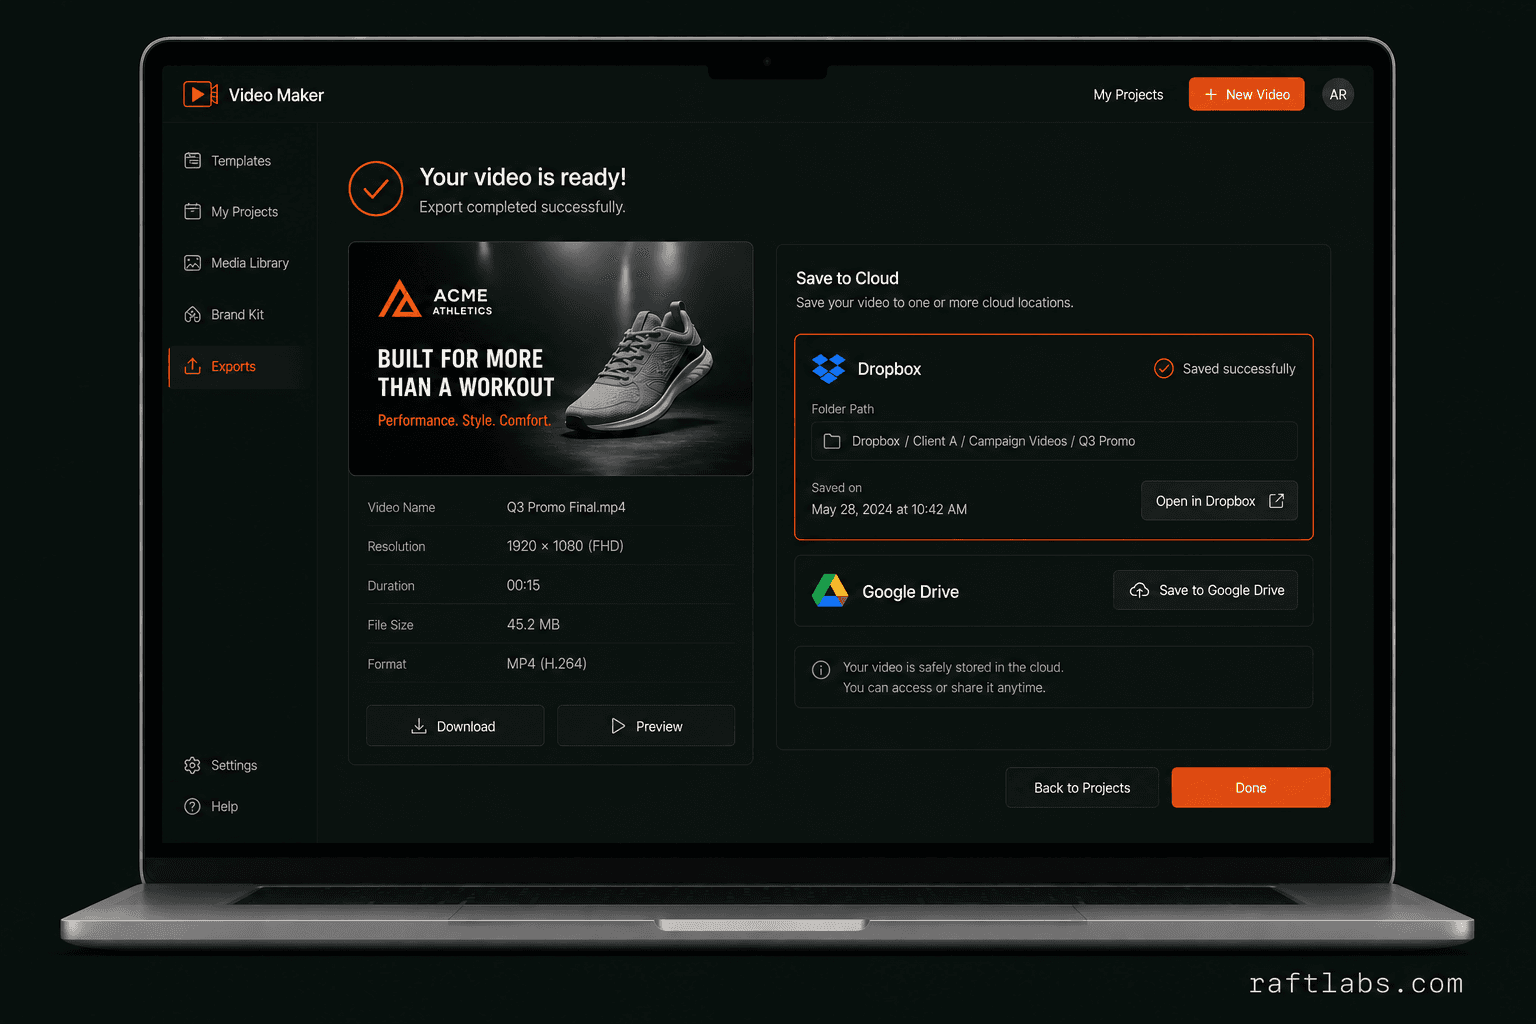
Task: Click the Video Maker logo icon
Action: [x=200, y=94]
